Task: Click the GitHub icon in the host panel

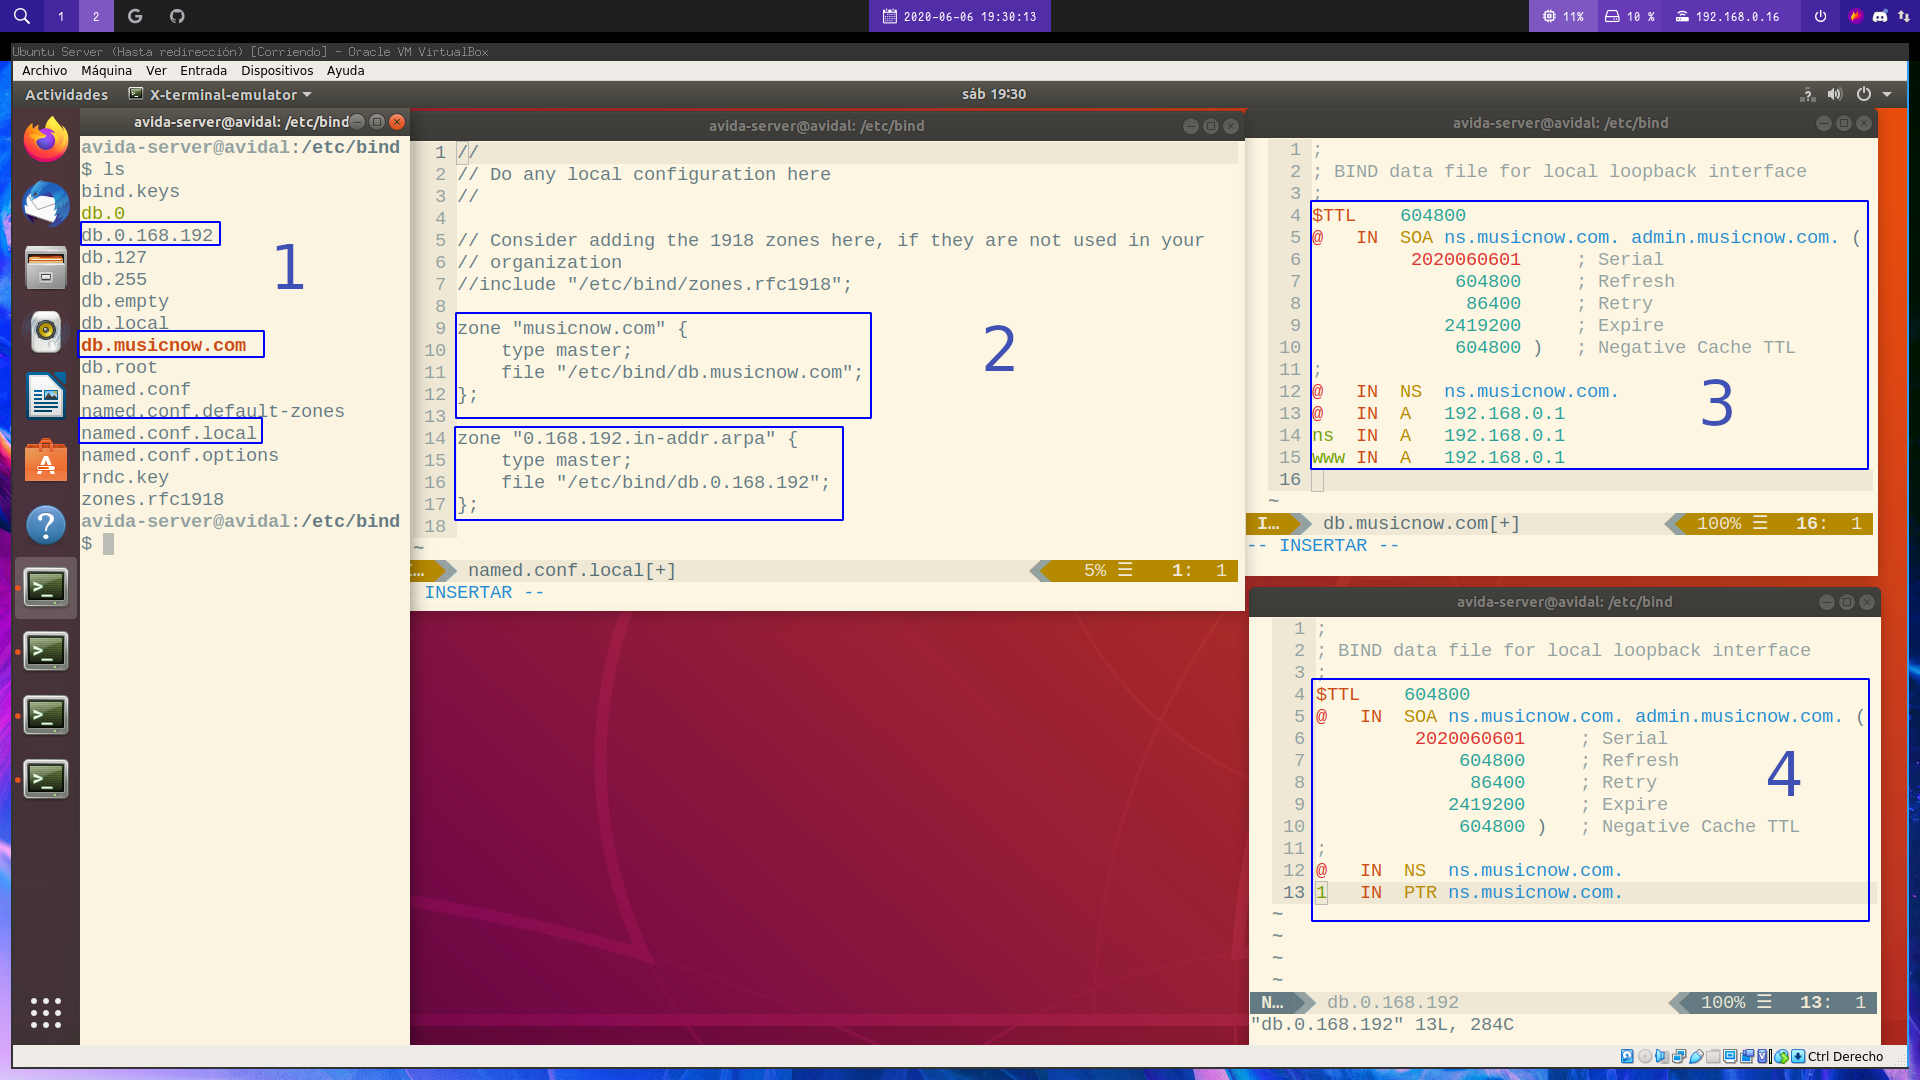Action: pyautogui.click(x=177, y=16)
